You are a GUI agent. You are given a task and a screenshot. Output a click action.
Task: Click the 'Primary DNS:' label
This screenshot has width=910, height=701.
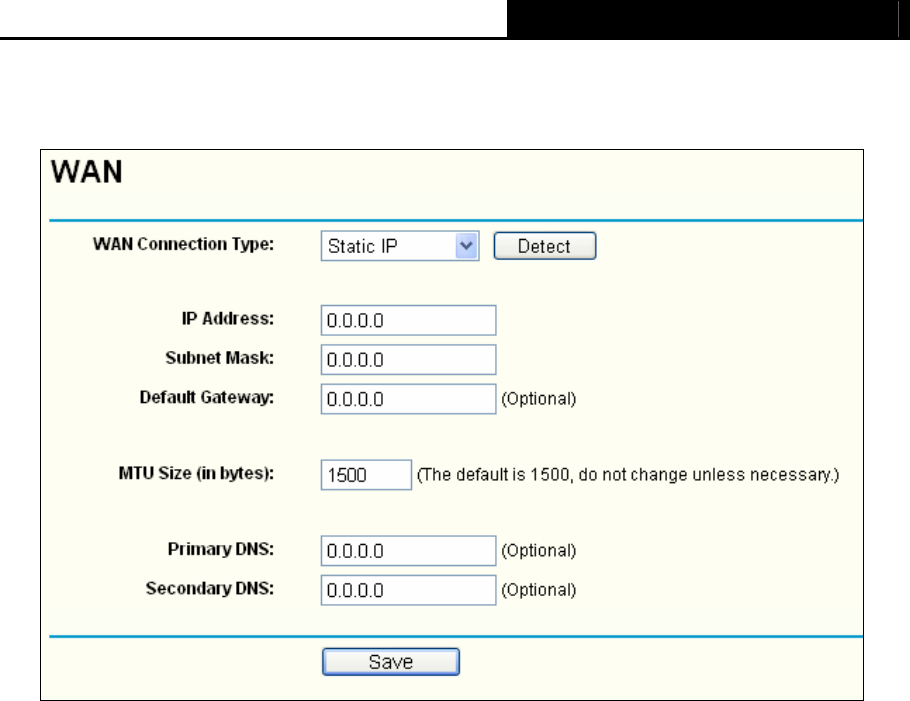click(221, 549)
